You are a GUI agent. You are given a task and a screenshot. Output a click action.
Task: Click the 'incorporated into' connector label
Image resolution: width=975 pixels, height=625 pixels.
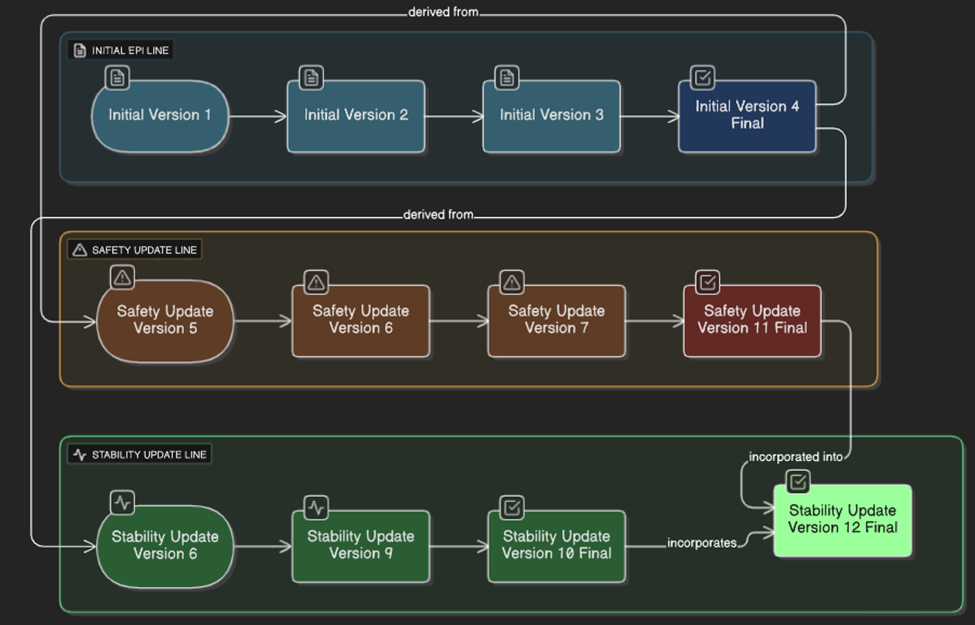click(797, 457)
